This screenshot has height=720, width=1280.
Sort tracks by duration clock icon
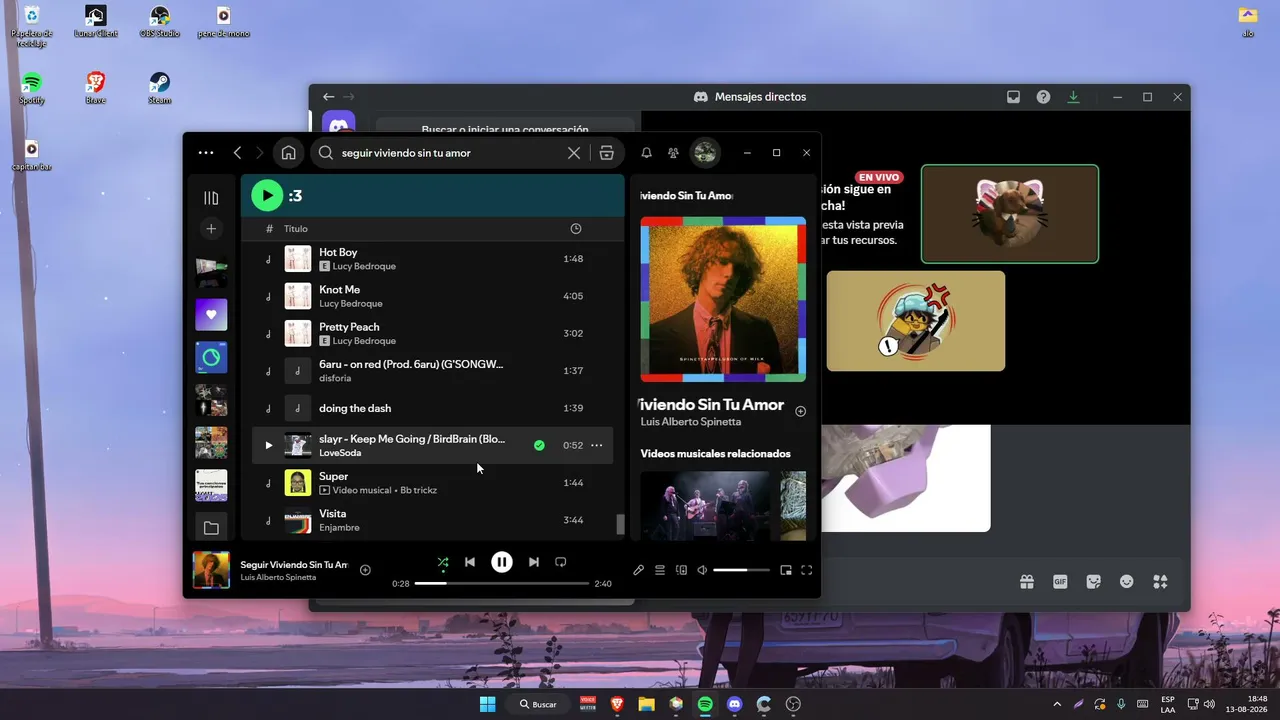[576, 229]
